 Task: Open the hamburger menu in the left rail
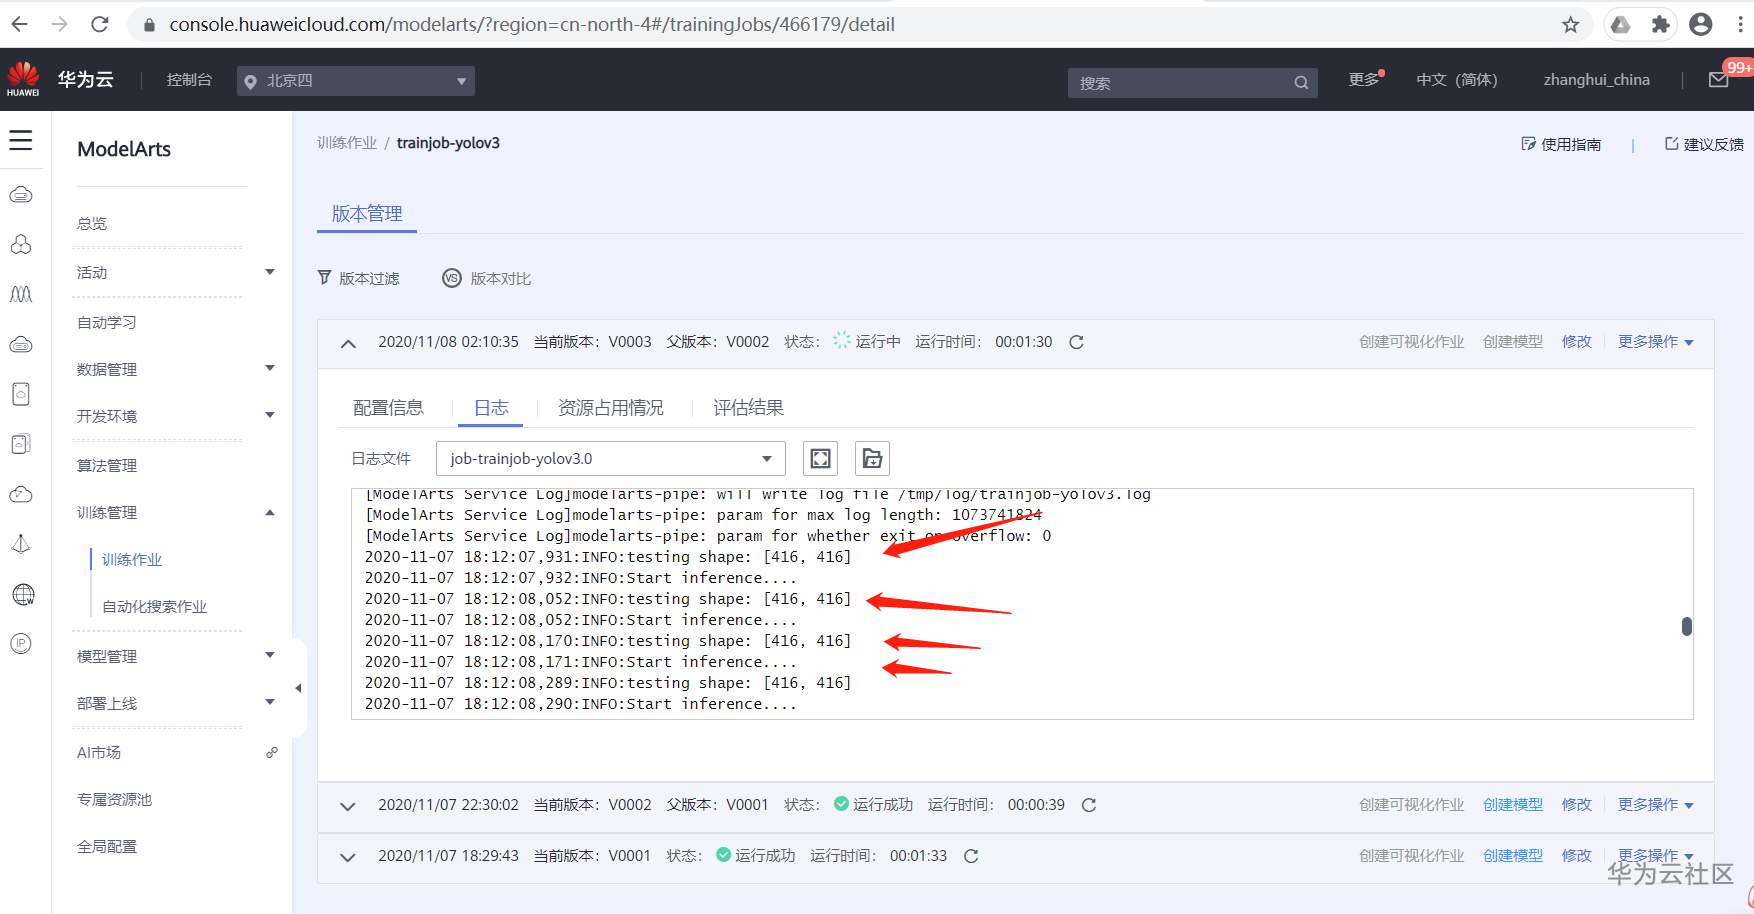tap(21, 140)
